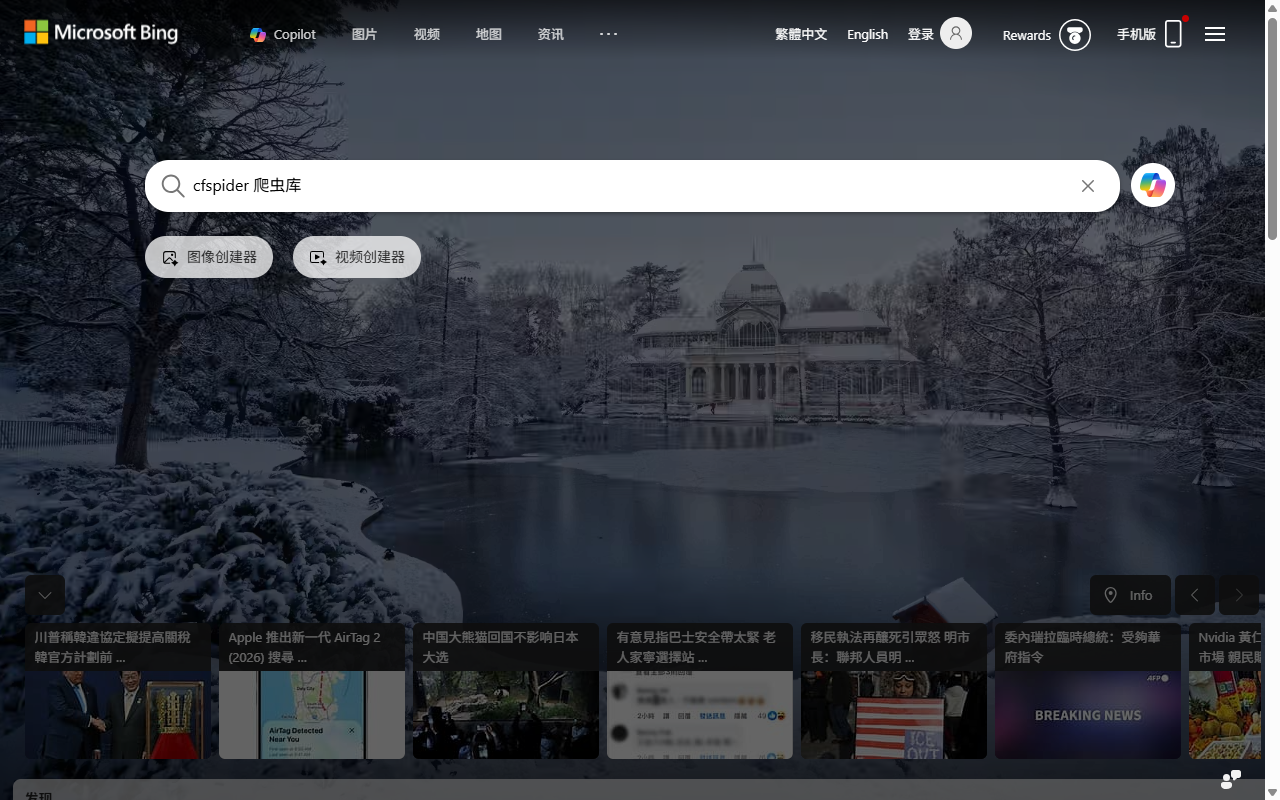Show previous background image with left arrow
This screenshot has height=800, width=1280.
pyautogui.click(x=1194, y=595)
